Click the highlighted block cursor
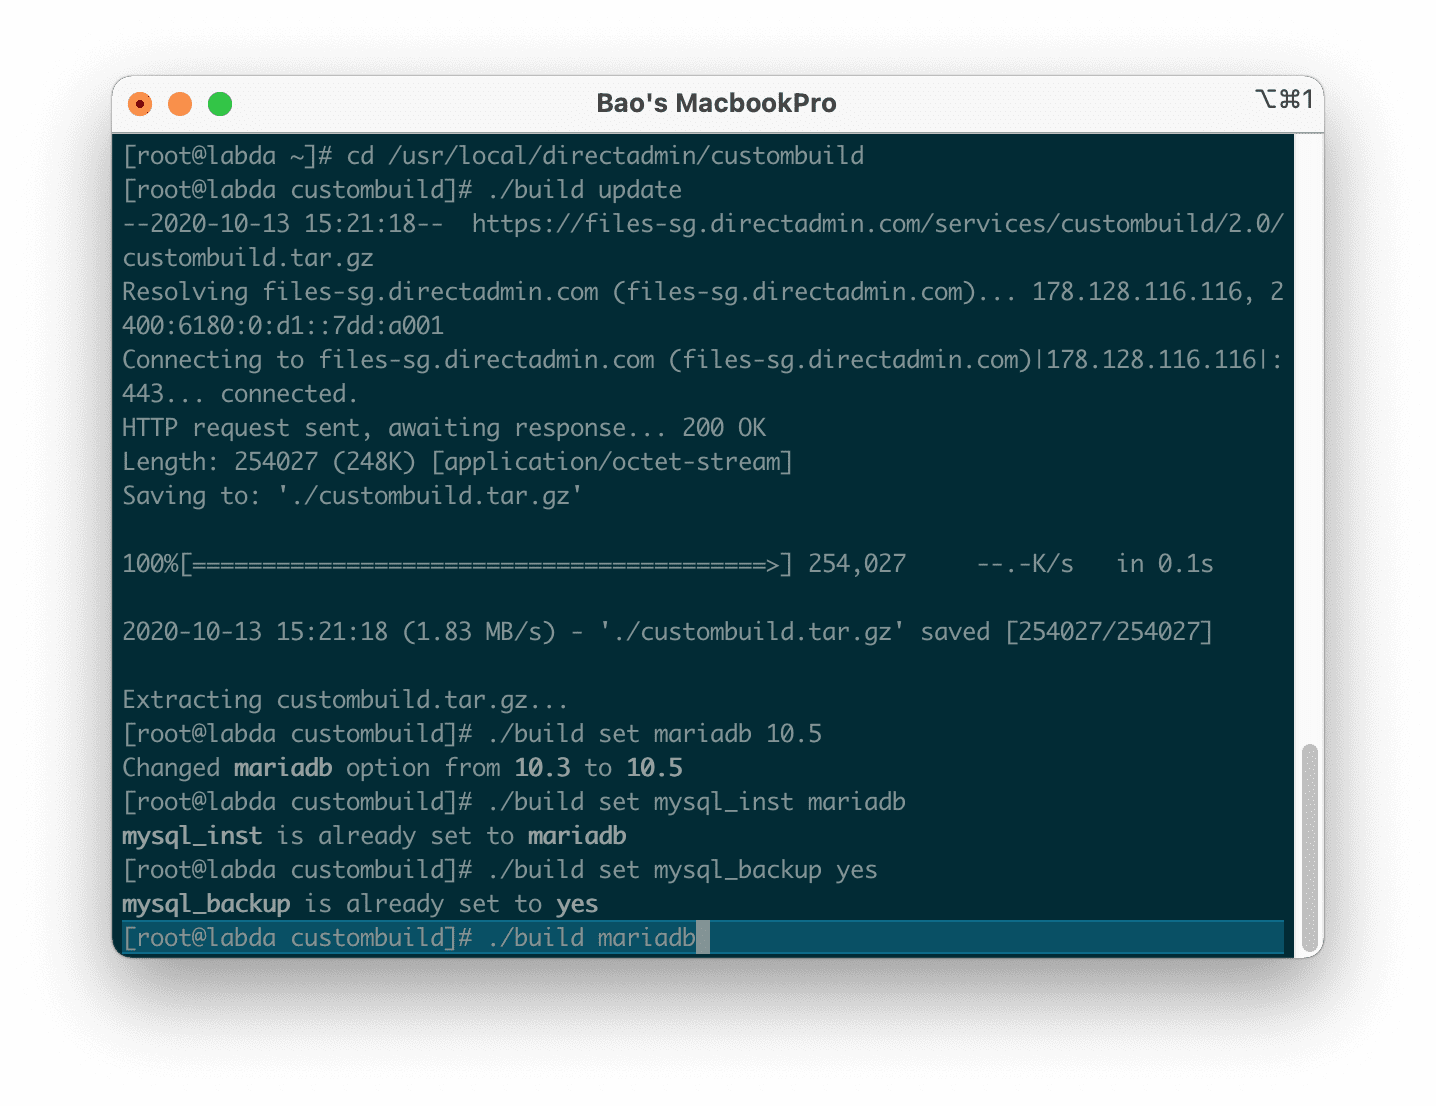This screenshot has width=1436, height=1106. click(703, 938)
